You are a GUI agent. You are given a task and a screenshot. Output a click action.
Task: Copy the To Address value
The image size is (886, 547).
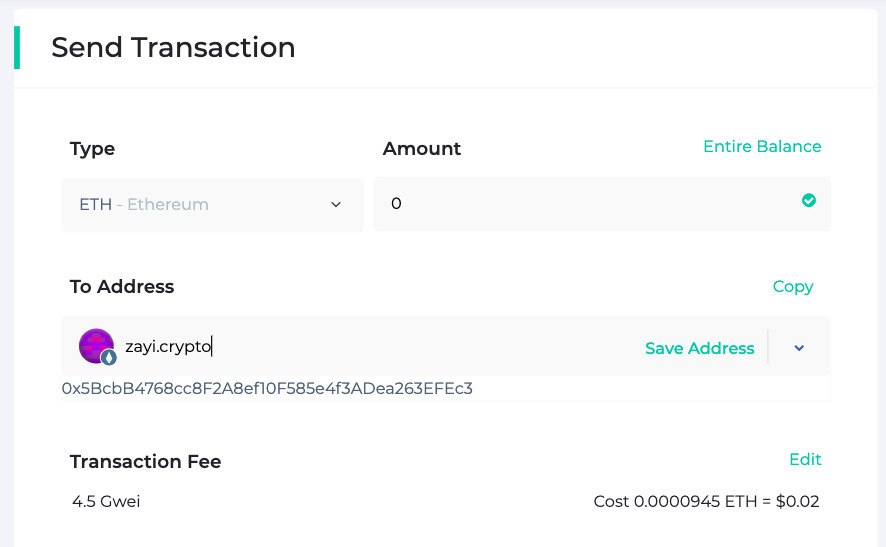pyautogui.click(x=793, y=286)
